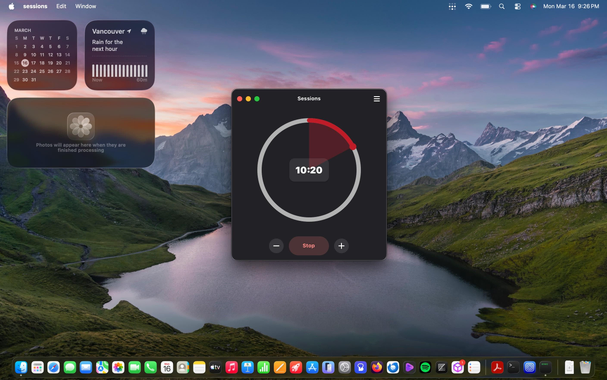Image resolution: width=607 pixels, height=380 pixels.
Task: Click today's date 16 in the calendar widget
Action: pos(25,63)
